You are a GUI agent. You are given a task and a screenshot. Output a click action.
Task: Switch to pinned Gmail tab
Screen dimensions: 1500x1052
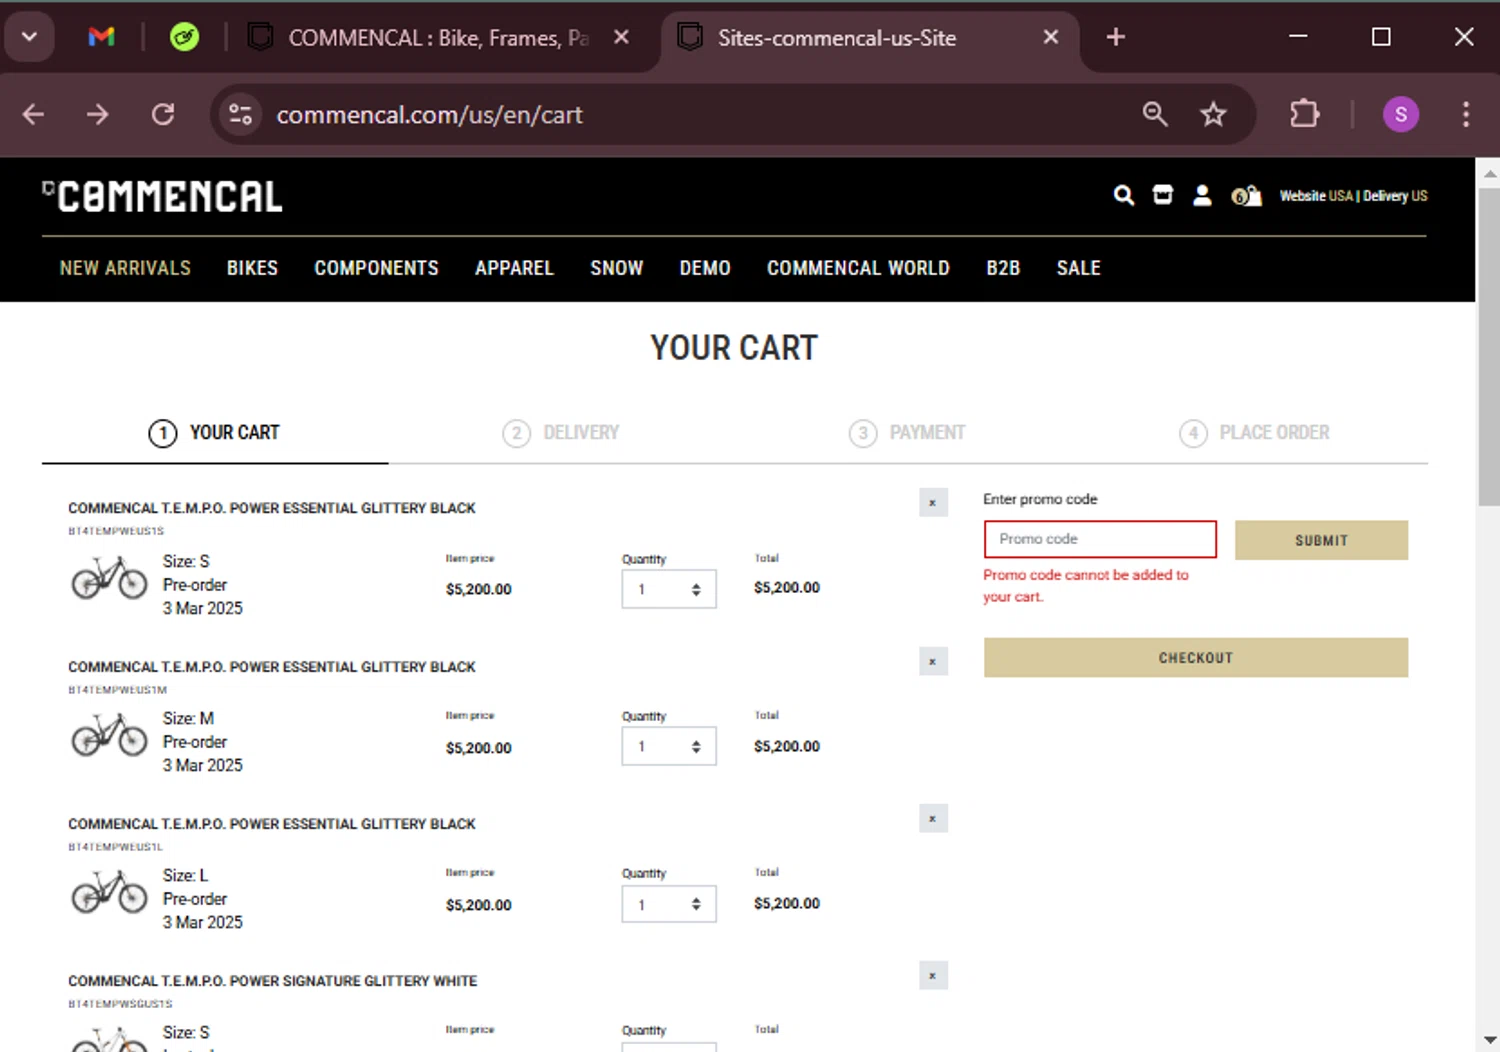(101, 38)
